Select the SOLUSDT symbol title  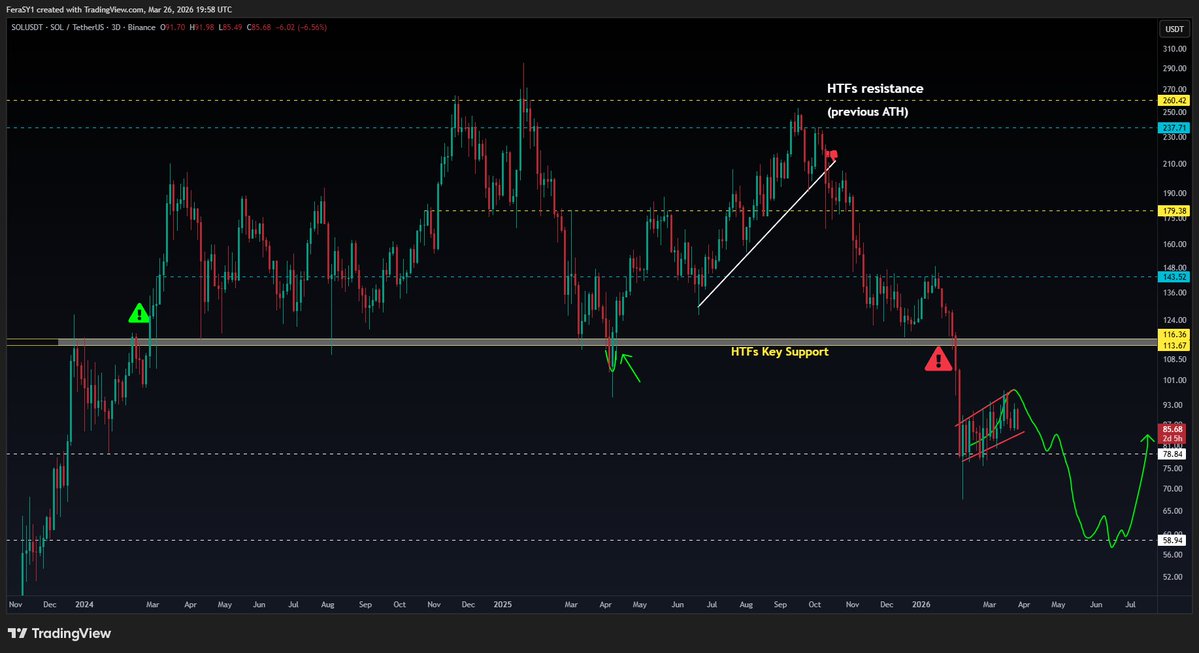26,28
